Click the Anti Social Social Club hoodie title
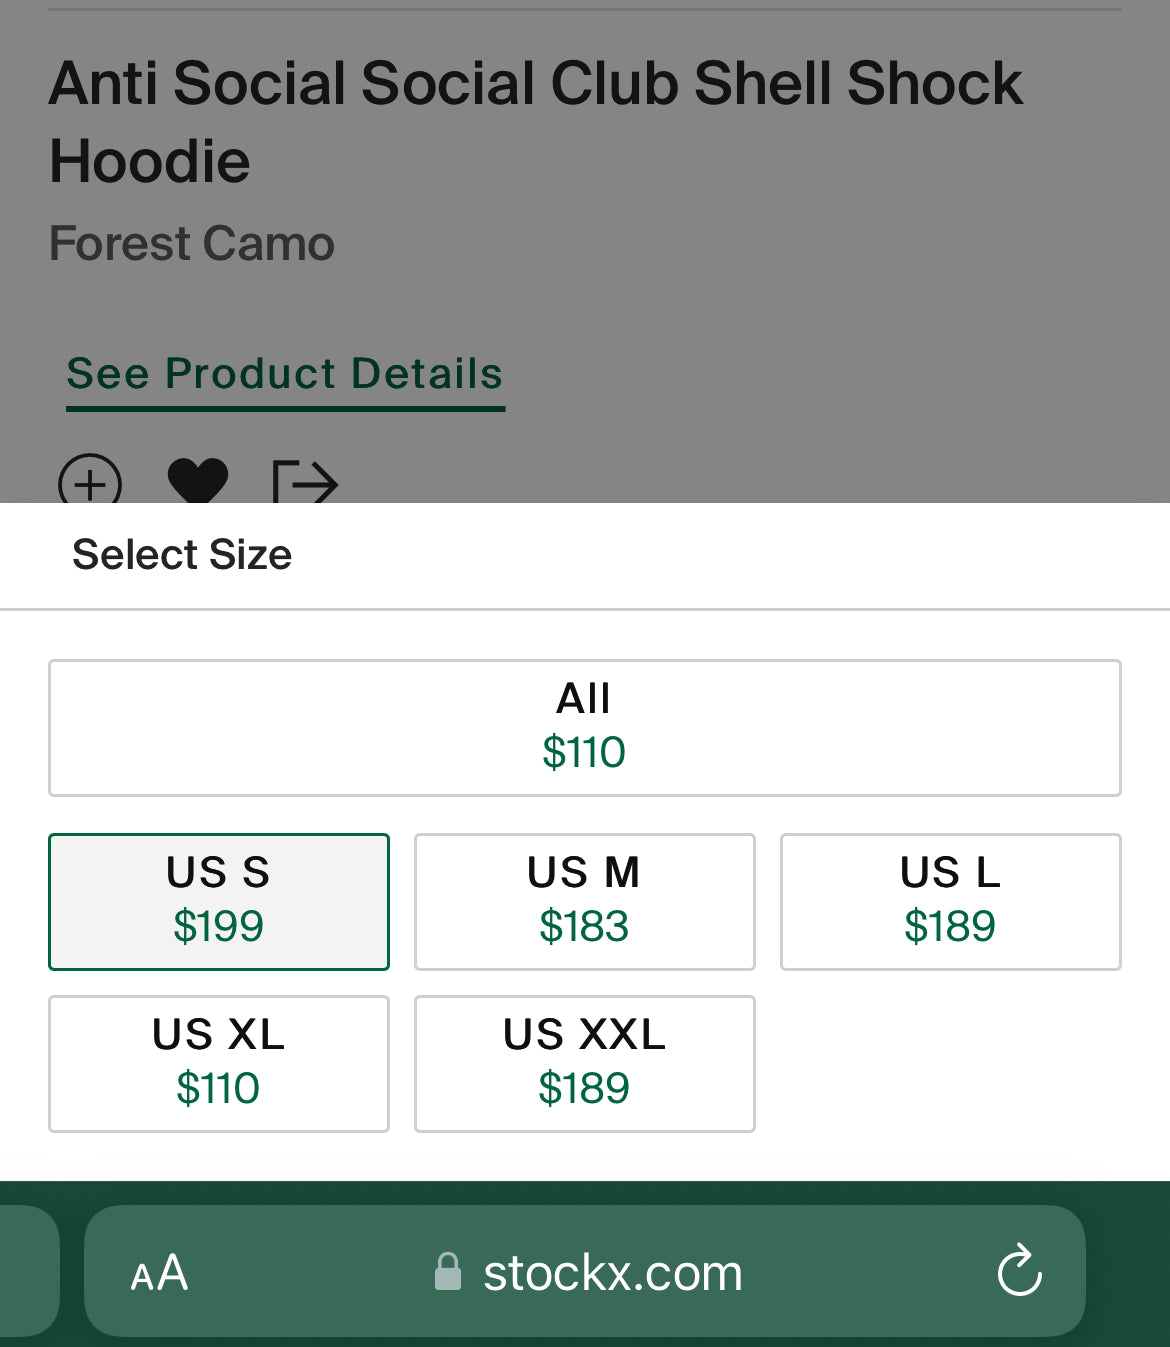The height and width of the screenshot is (1347, 1170). click(535, 121)
